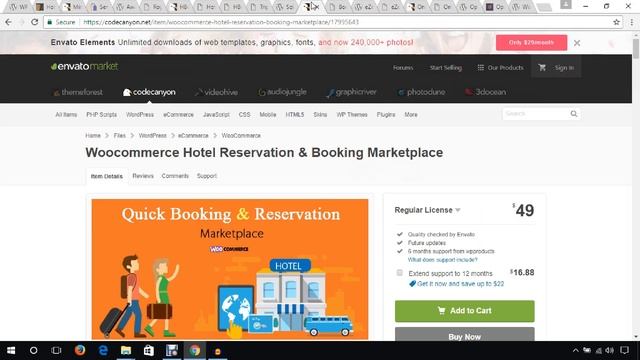Expand the More categories menu
This screenshot has height=360, width=640.
click(x=411, y=115)
